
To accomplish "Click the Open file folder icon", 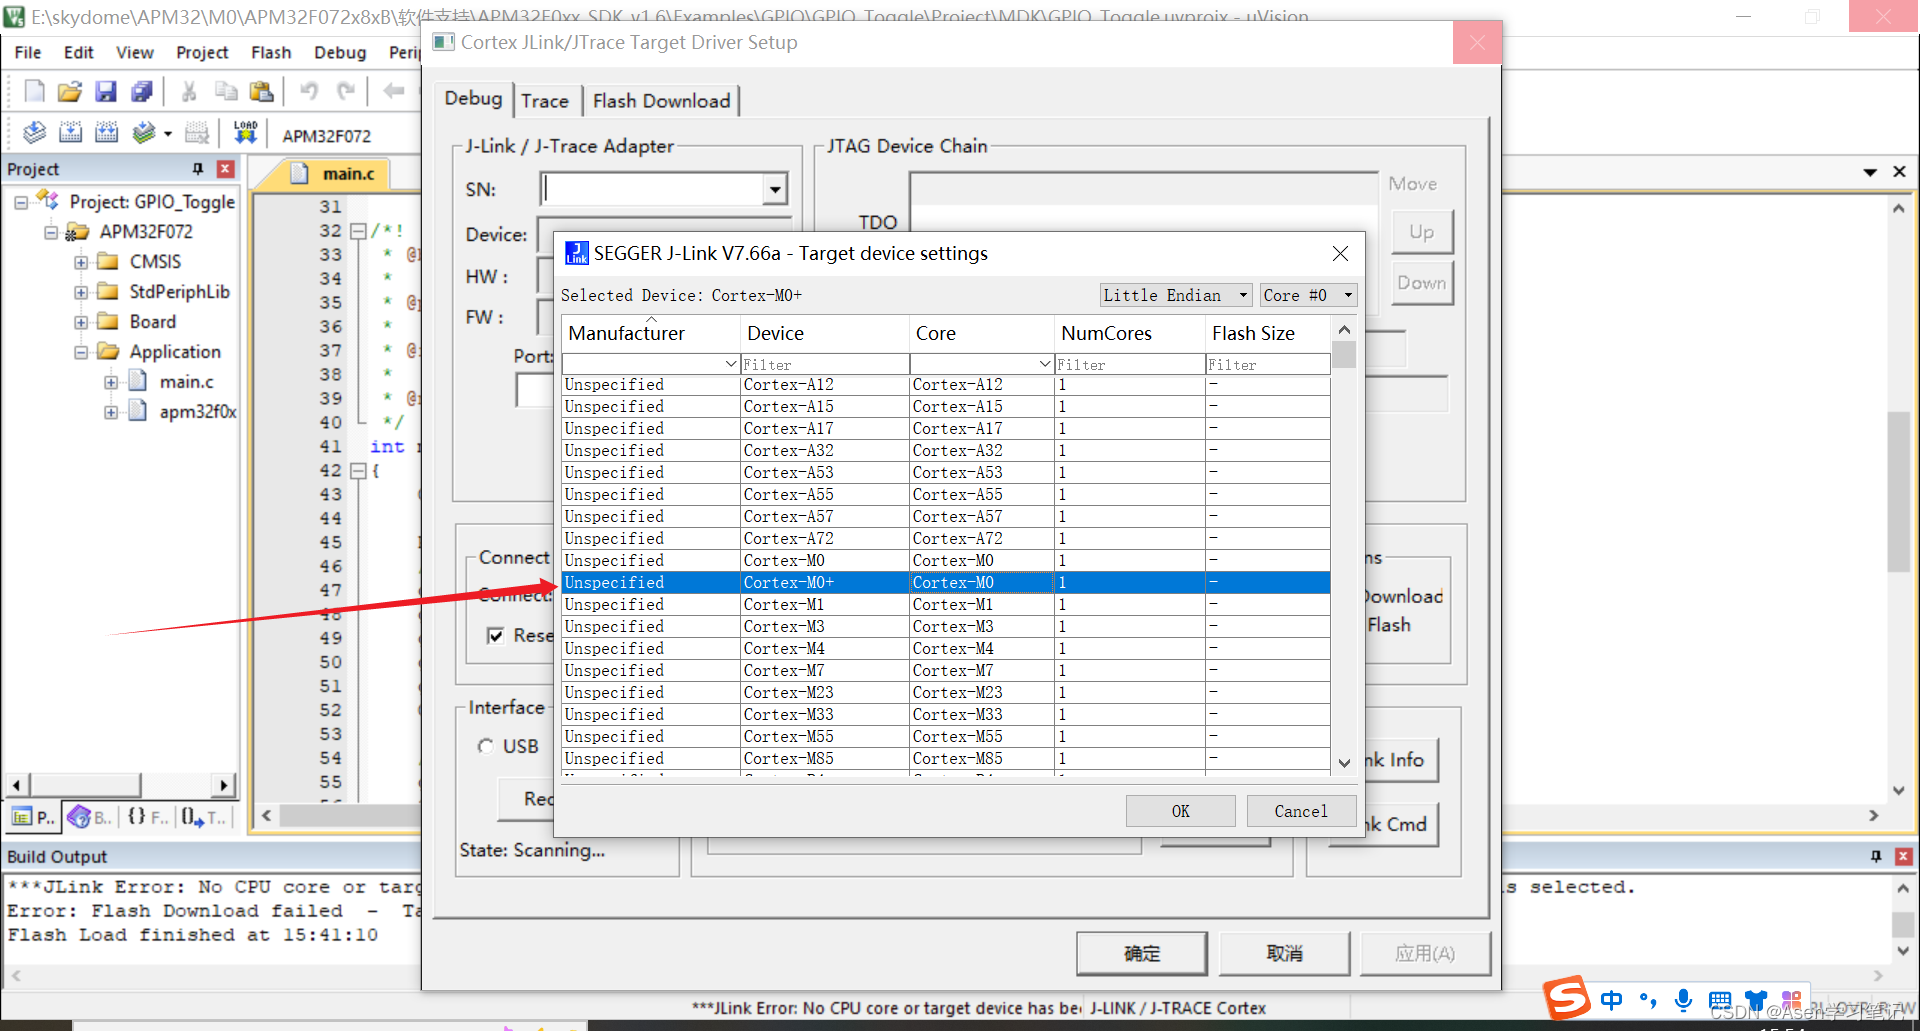I will [69, 92].
